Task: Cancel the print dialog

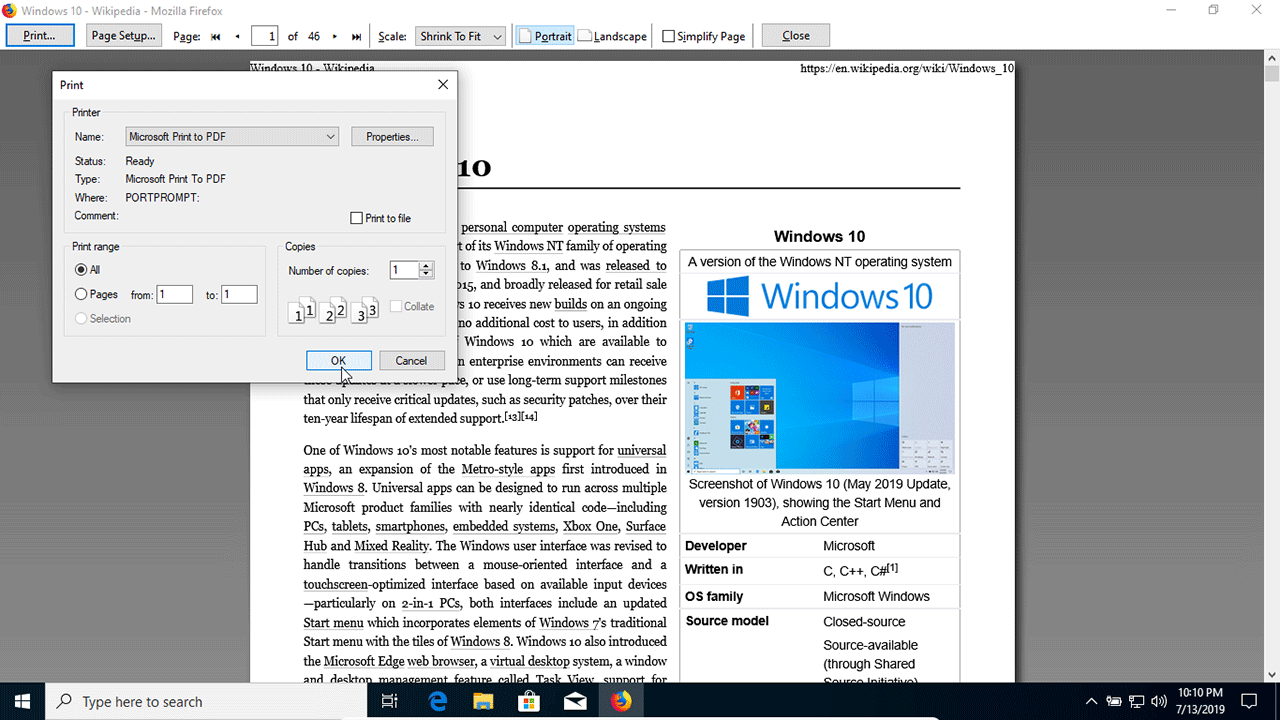Action: [411, 360]
